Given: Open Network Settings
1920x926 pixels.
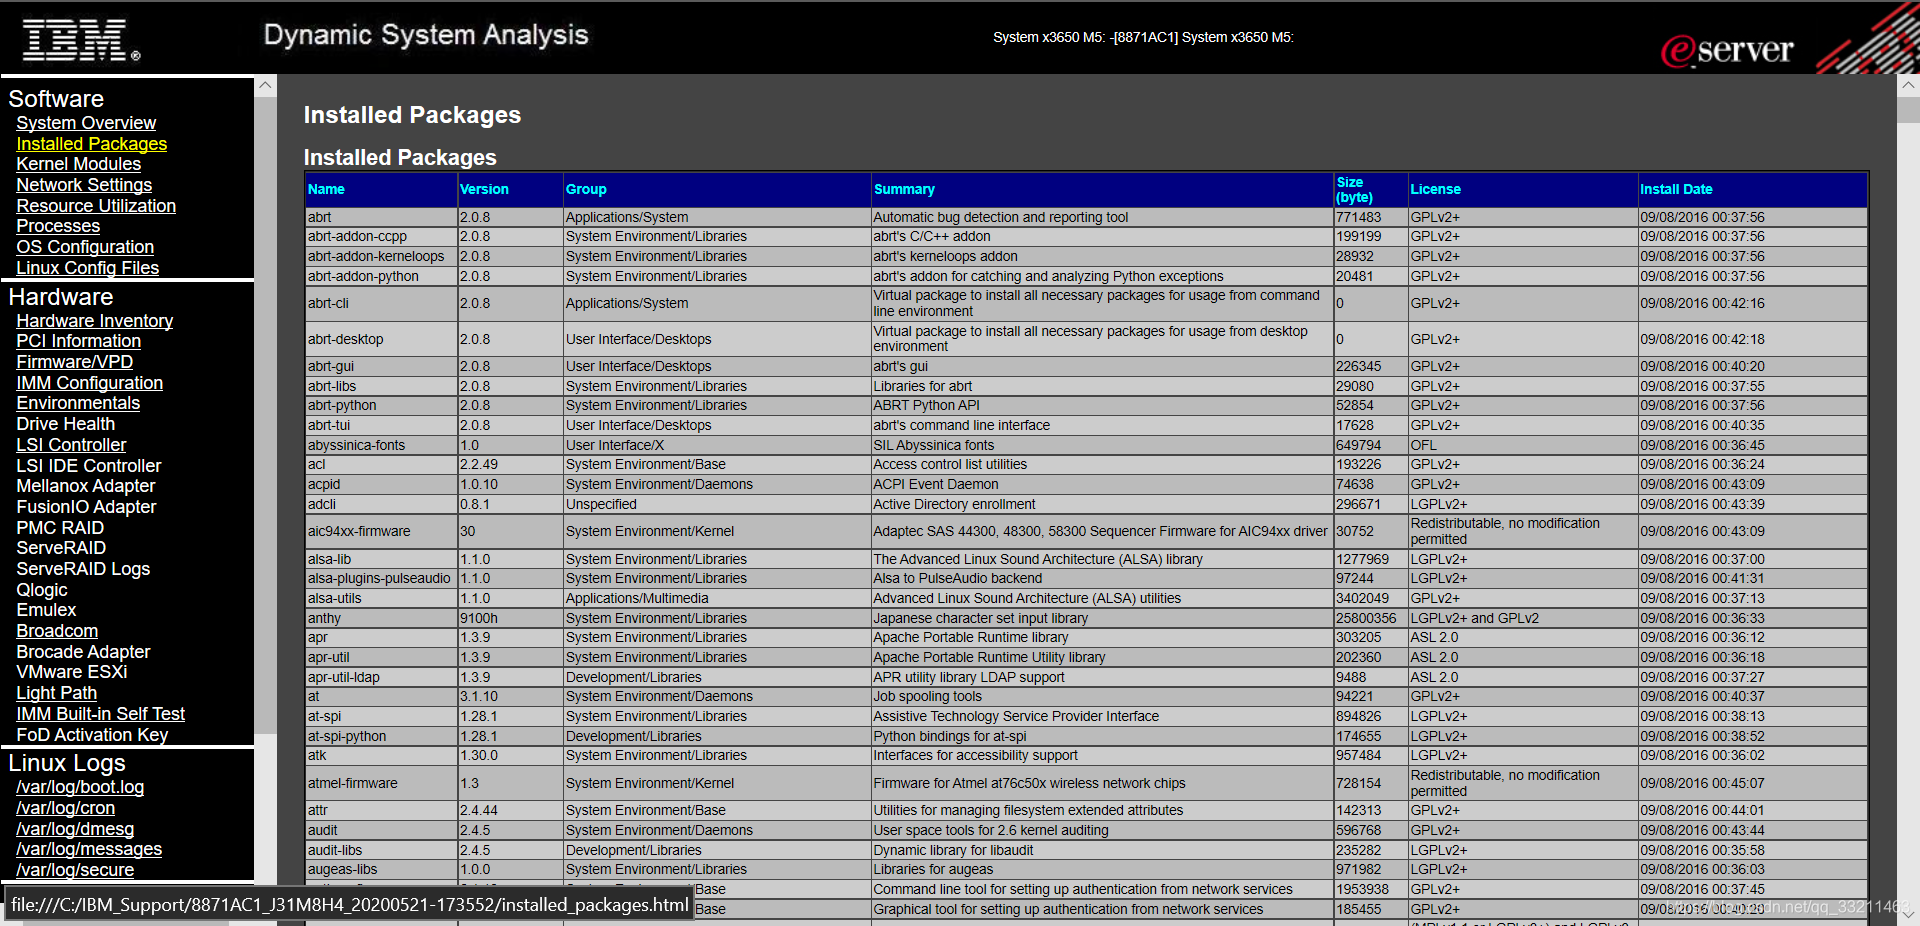Looking at the screenshot, I should click(x=84, y=185).
